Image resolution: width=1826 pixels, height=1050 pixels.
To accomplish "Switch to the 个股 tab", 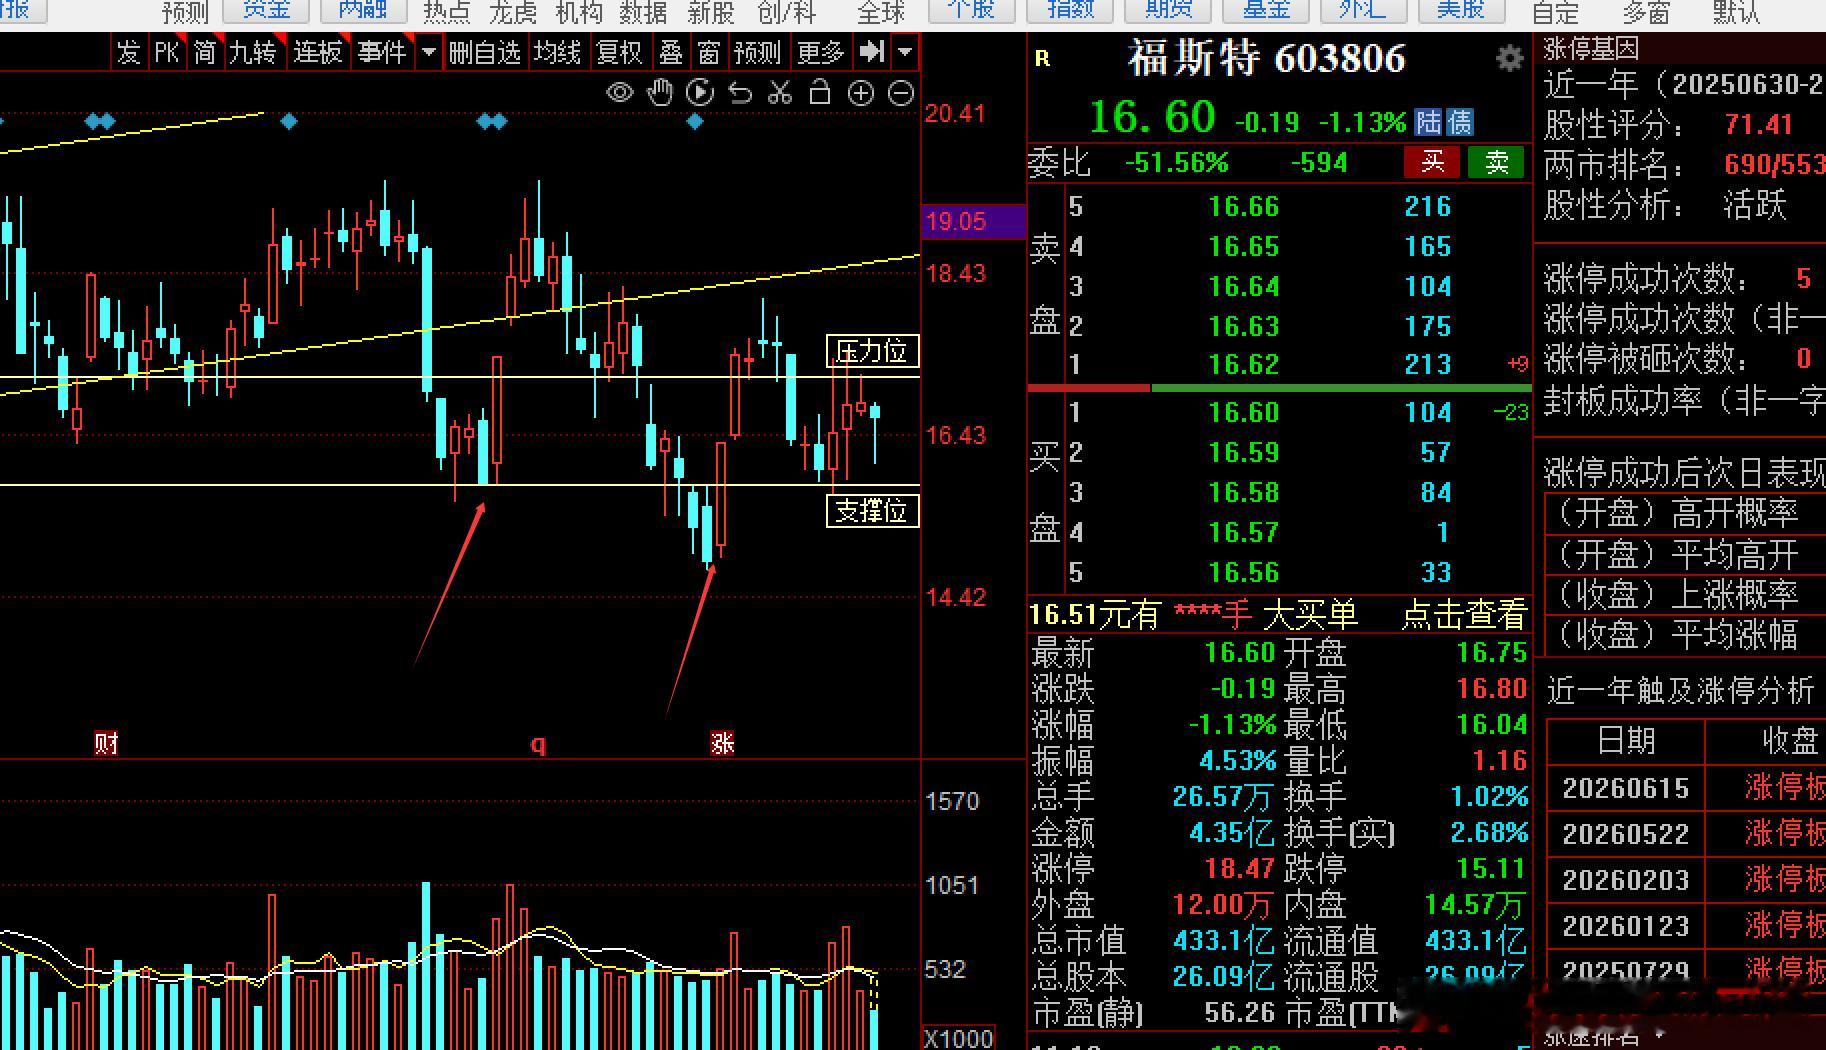I will coord(971,11).
